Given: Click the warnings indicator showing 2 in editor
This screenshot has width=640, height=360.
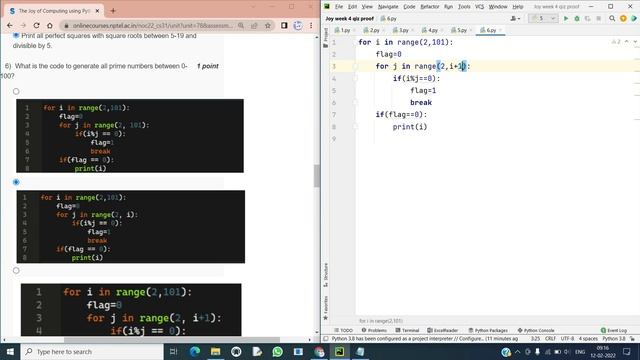Looking at the screenshot, I should pyautogui.click(x=616, y=42).
